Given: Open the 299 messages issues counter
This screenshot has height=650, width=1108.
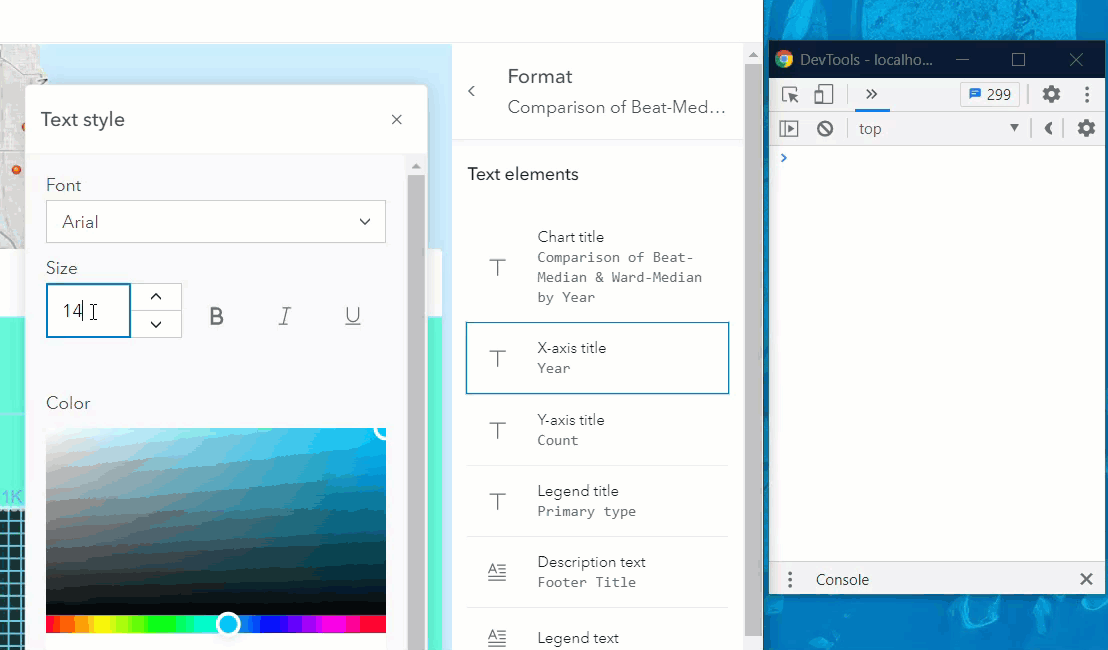Looking at the screenshot, I should click(x=989, y=94).
